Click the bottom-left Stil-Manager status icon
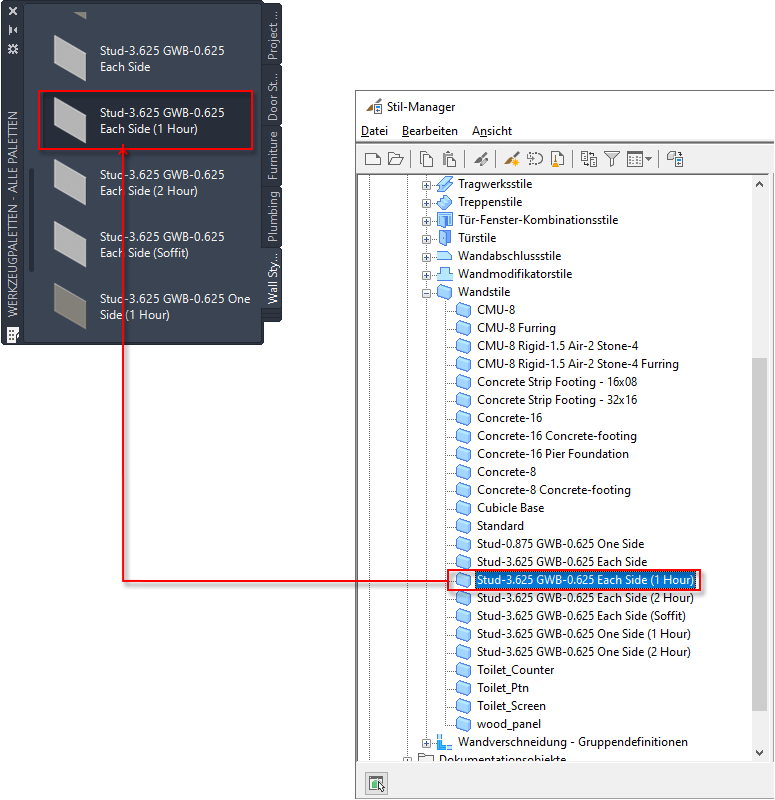The width and height of the screenshot is (775, 800). [377, 783]
